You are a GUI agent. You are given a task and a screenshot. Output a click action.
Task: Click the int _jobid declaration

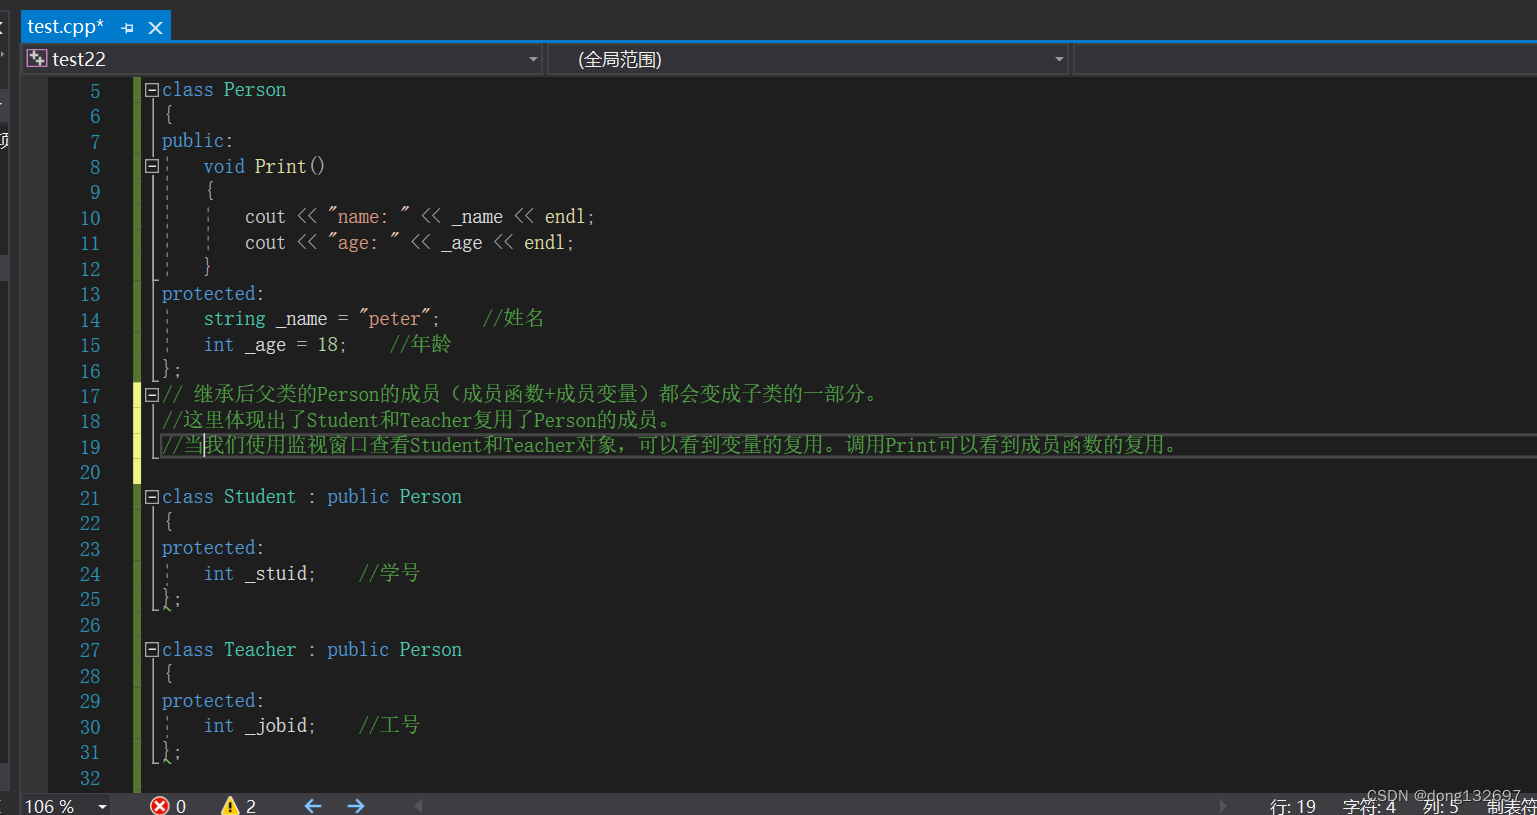pos(260,726)
